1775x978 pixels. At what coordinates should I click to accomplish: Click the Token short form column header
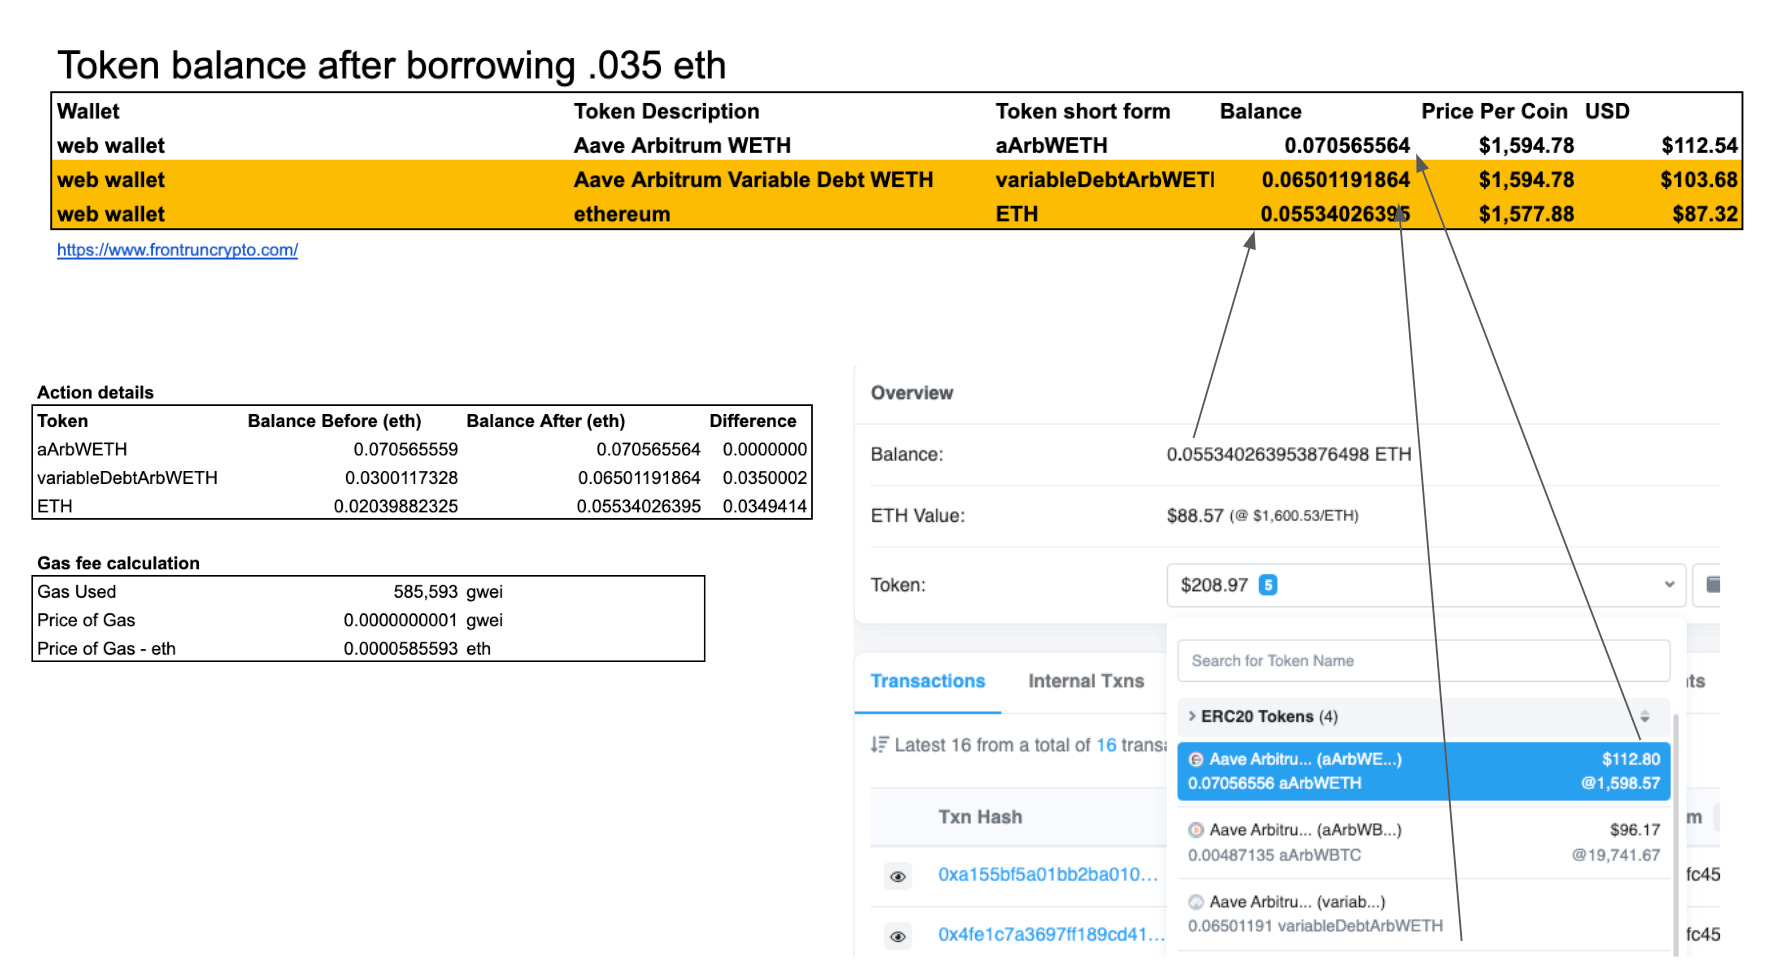(1082, 111)
